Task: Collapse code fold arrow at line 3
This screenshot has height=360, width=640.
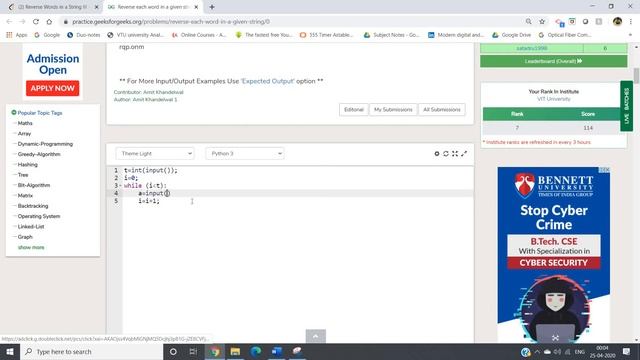Action: [x=121, y=186]
